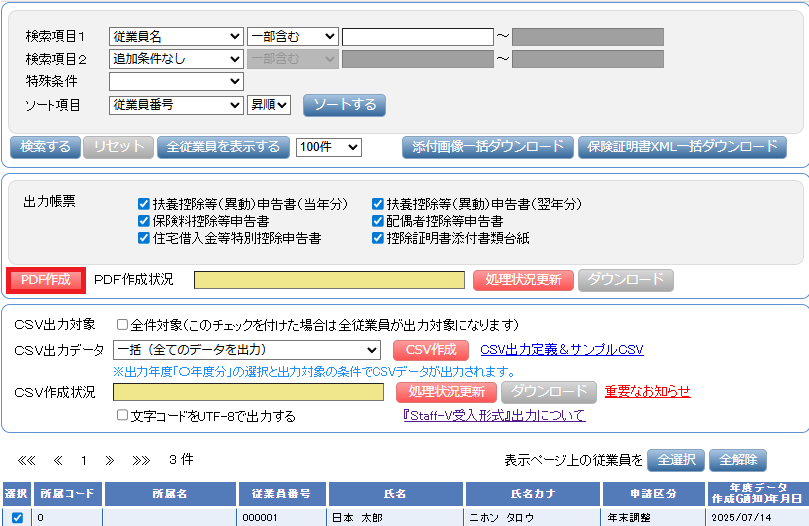This screenshot has width=809, height=526.
Task: Change sort order 昇順 dropdown
Action: [x=269, y=104]
